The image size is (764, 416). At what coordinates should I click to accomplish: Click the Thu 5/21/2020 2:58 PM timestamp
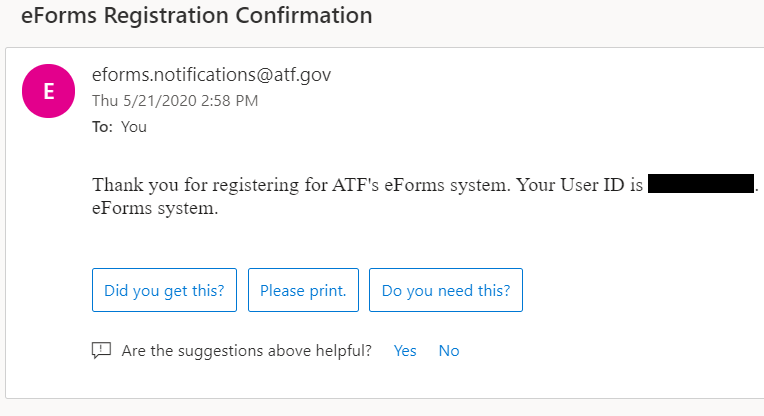(175, 101)
